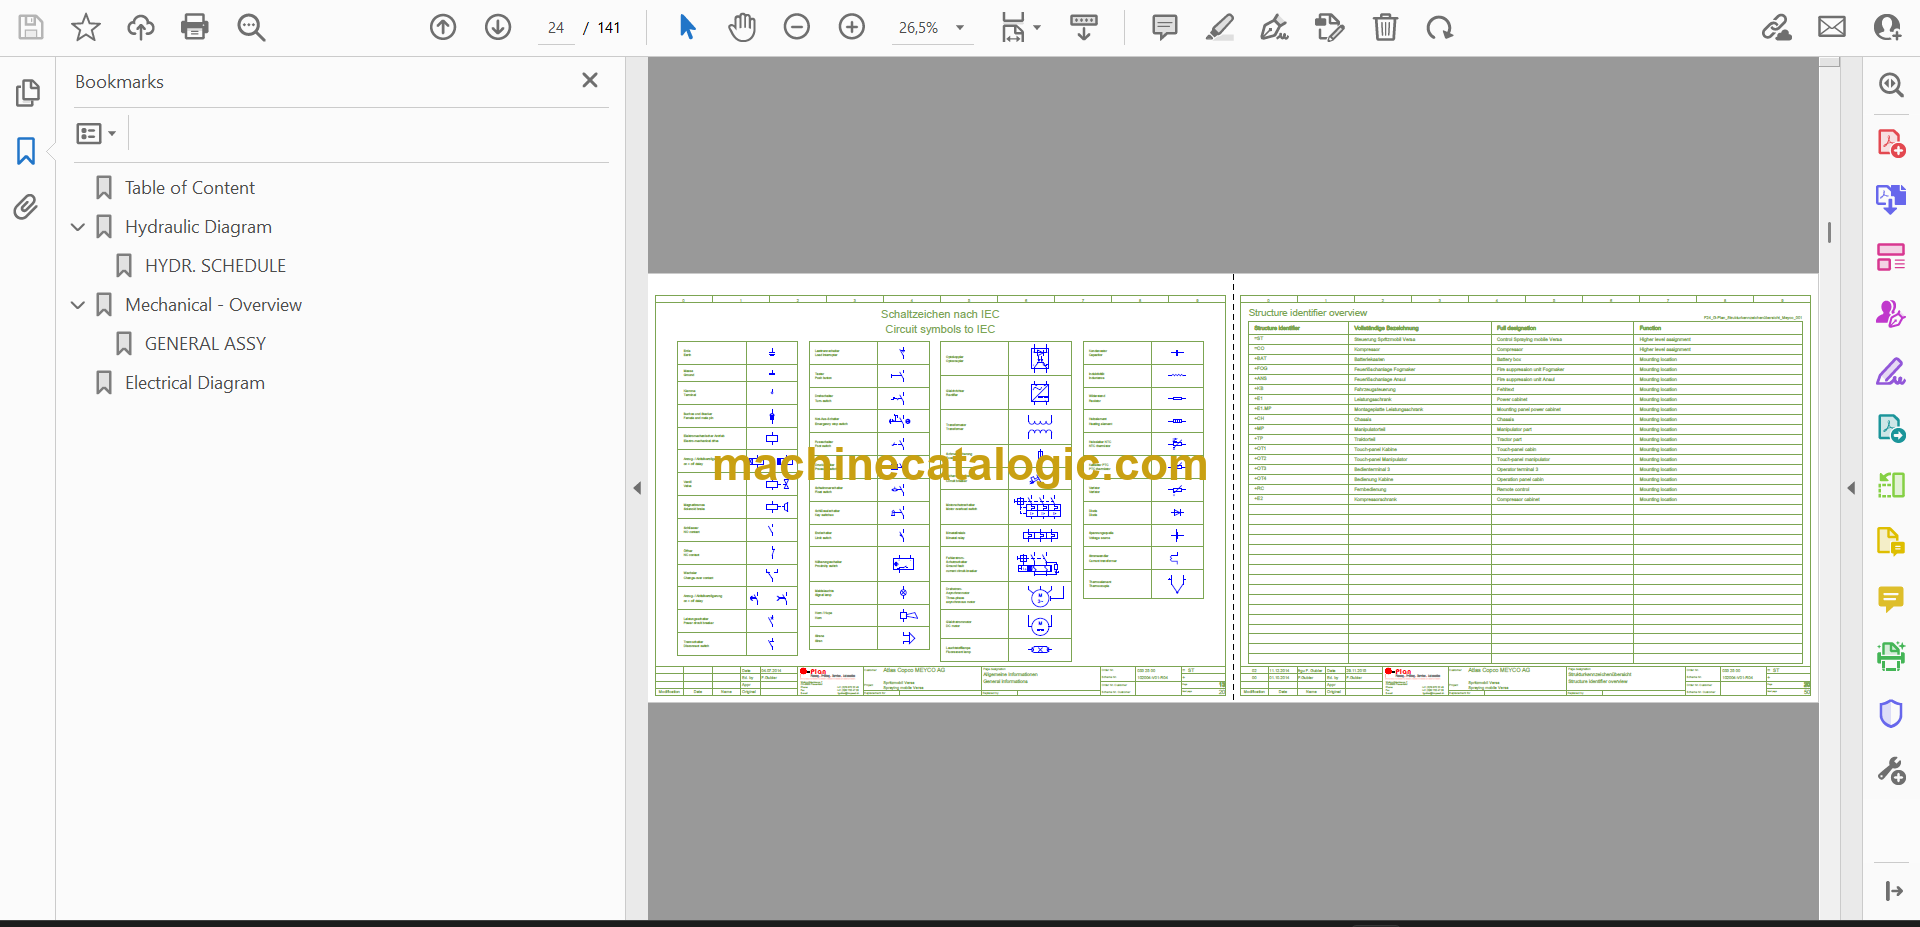Open the attachments paperclip panel
Screen dimensions: 1920x927
coord(26,207)
